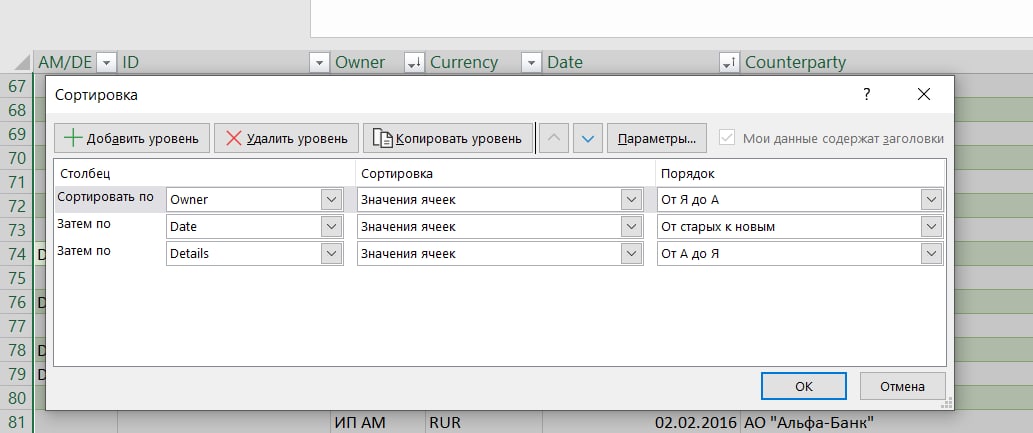Click the Столбец column heading in the dialog
Screen dimensions: 1033x433
point(85,174)
